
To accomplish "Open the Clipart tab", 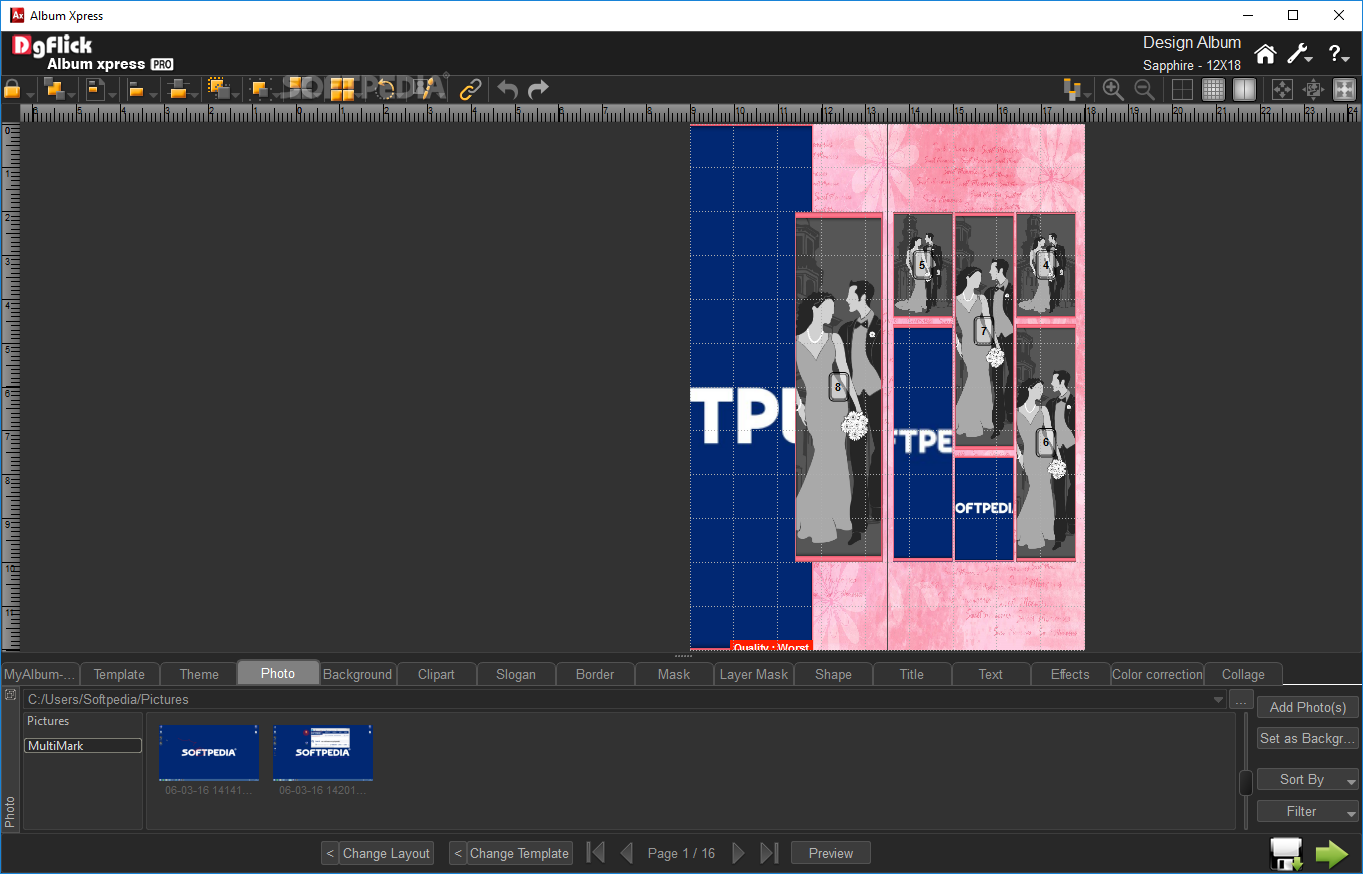I will [436, 674].
